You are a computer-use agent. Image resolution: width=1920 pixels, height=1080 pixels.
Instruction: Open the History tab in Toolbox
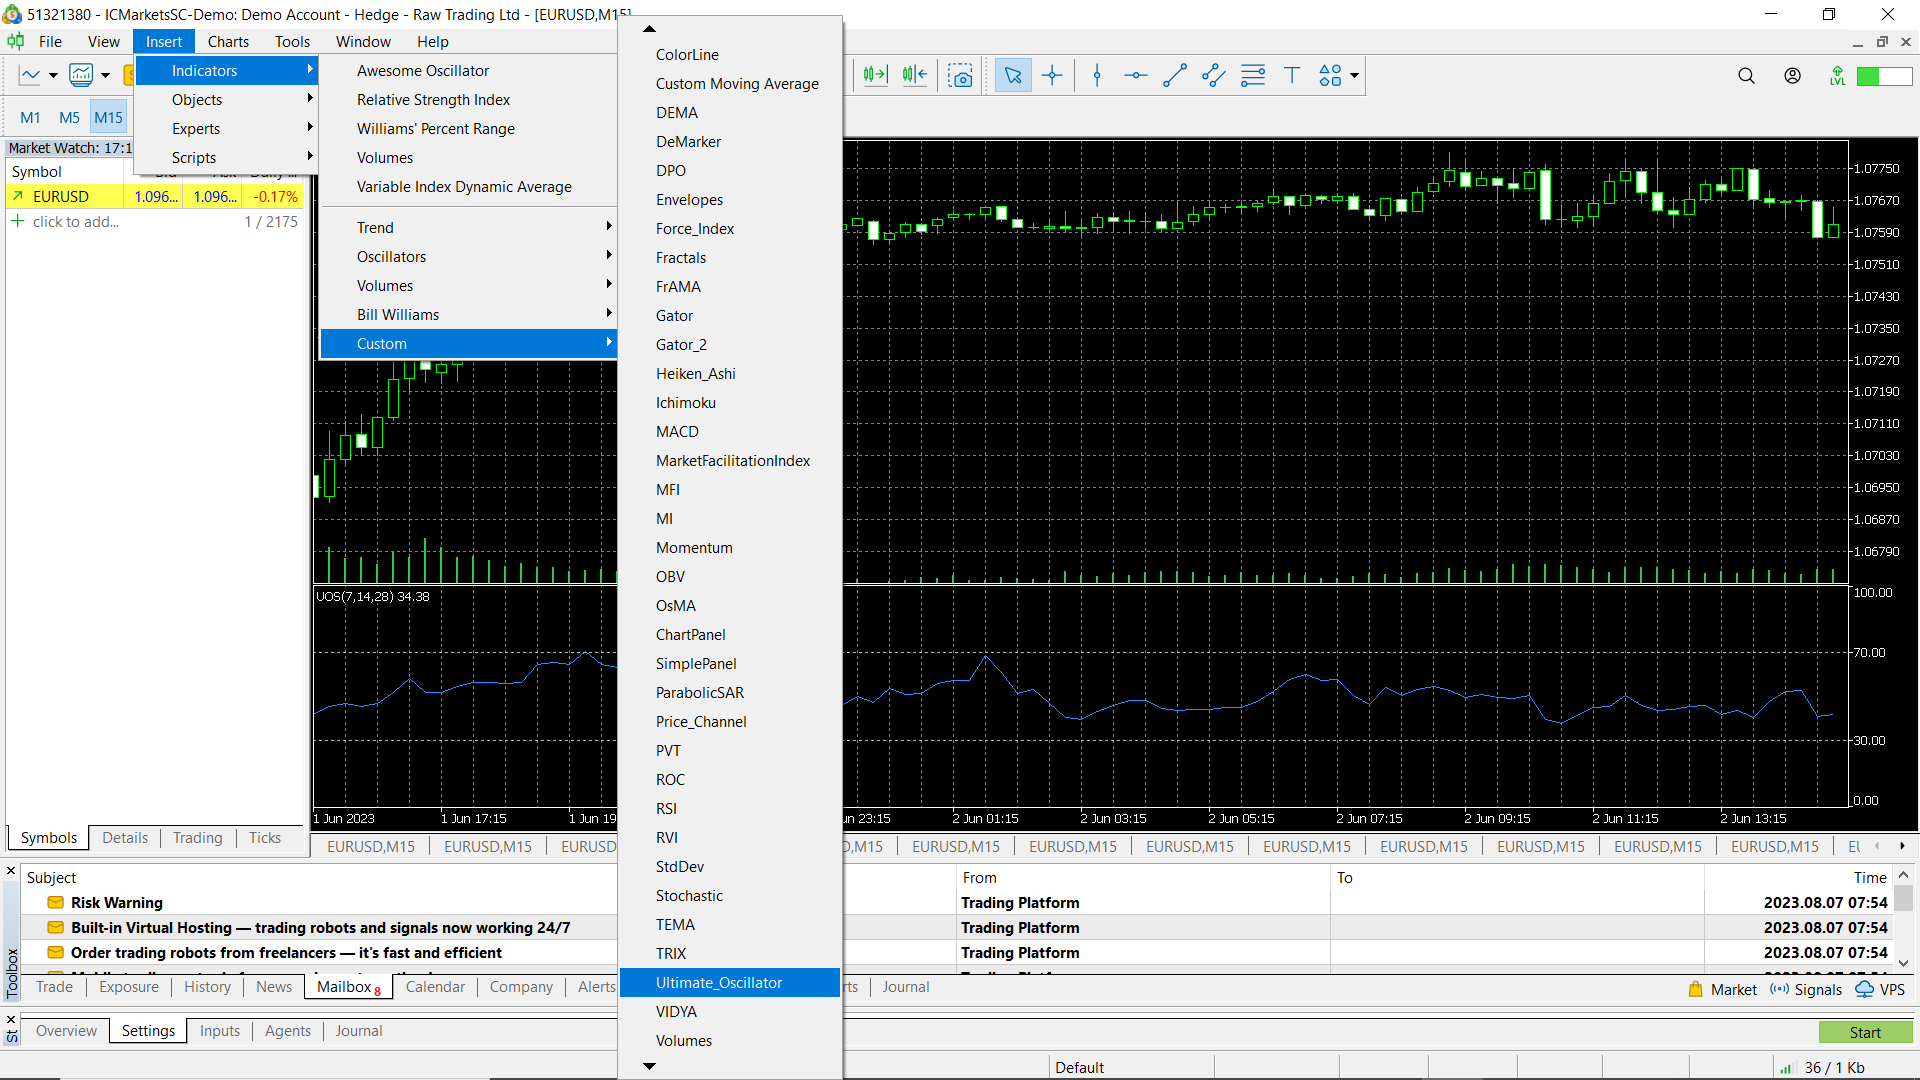(x=207, y=987)
